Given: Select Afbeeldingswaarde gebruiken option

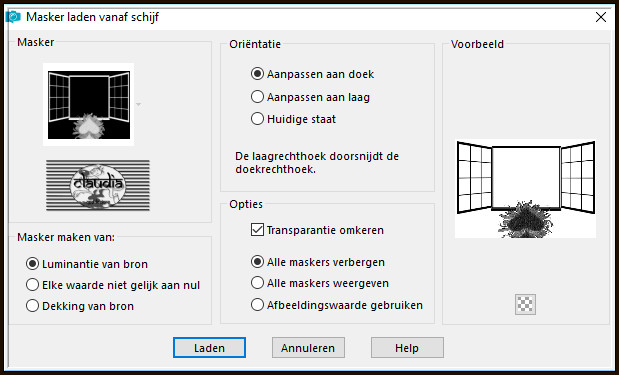Looking at the screenshot, I should coord(337,305).
